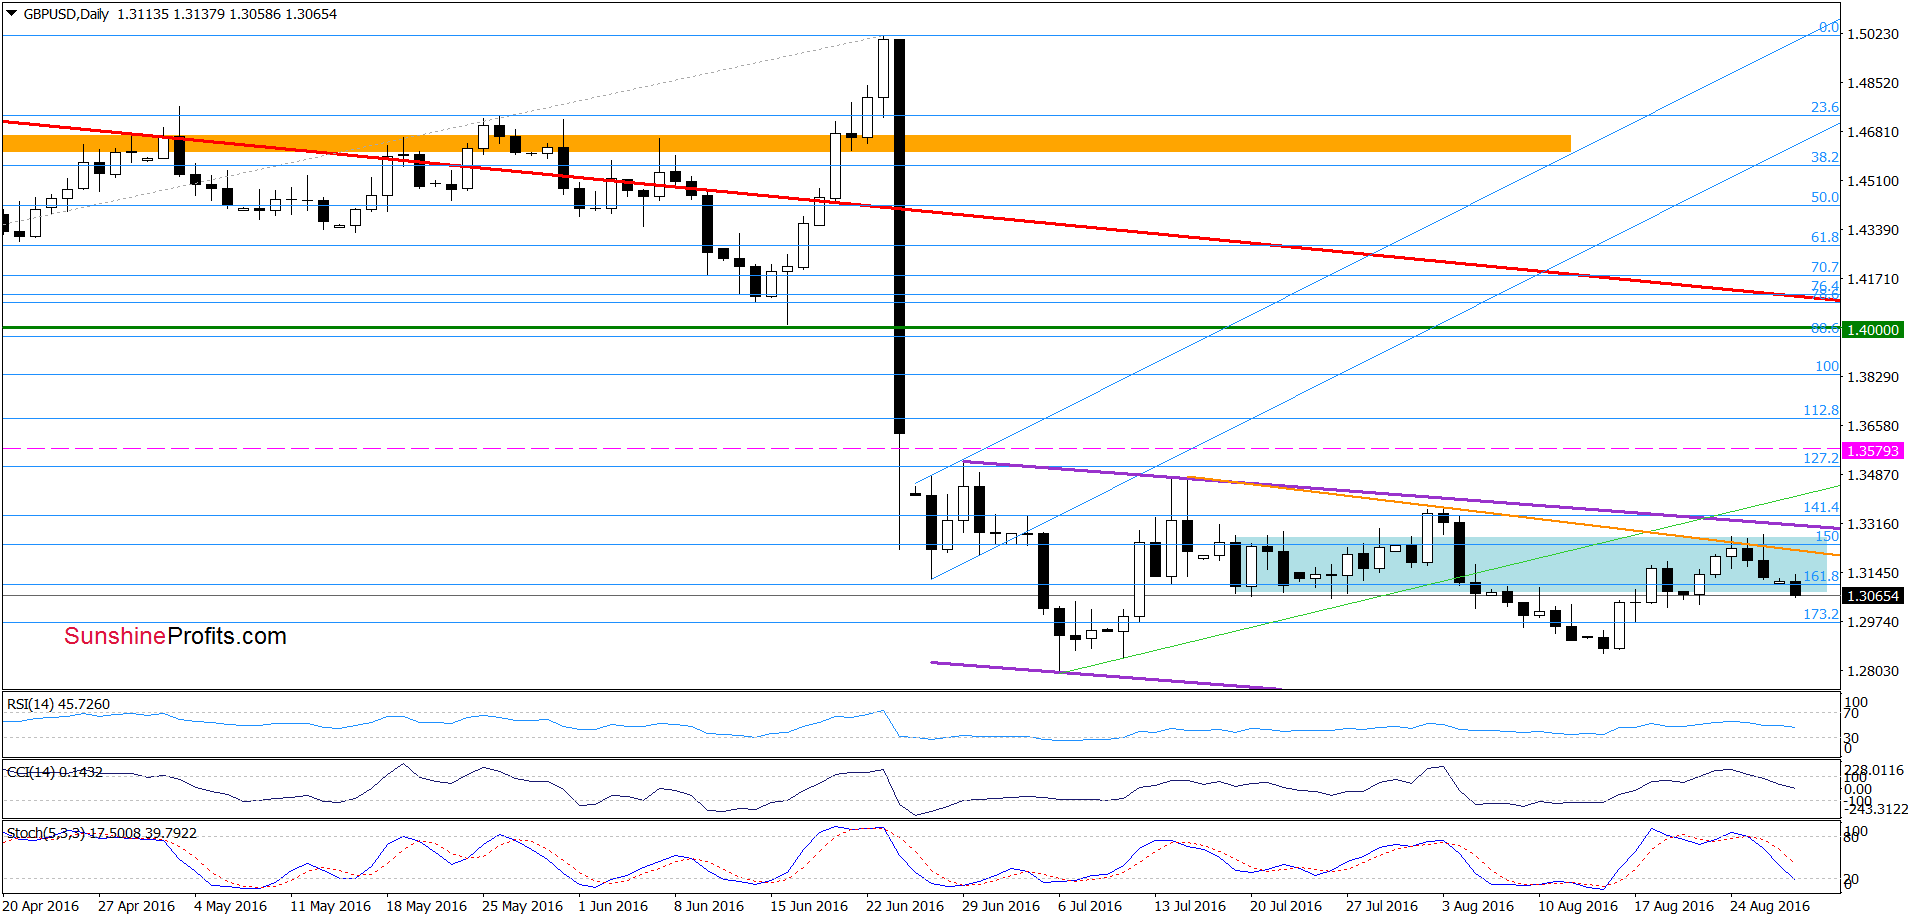Select the magenta 1.35793 level price tag
This screenshot has height=920, width=1908.
pyautogui.click(x=1872, y=451)
